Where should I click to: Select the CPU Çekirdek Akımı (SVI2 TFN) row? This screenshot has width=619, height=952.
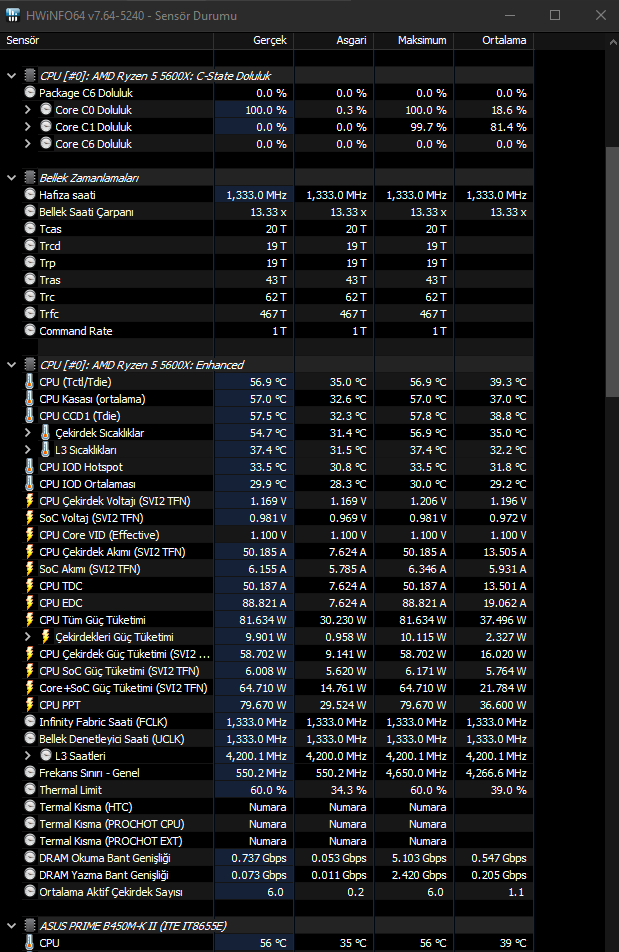point(267,551)
